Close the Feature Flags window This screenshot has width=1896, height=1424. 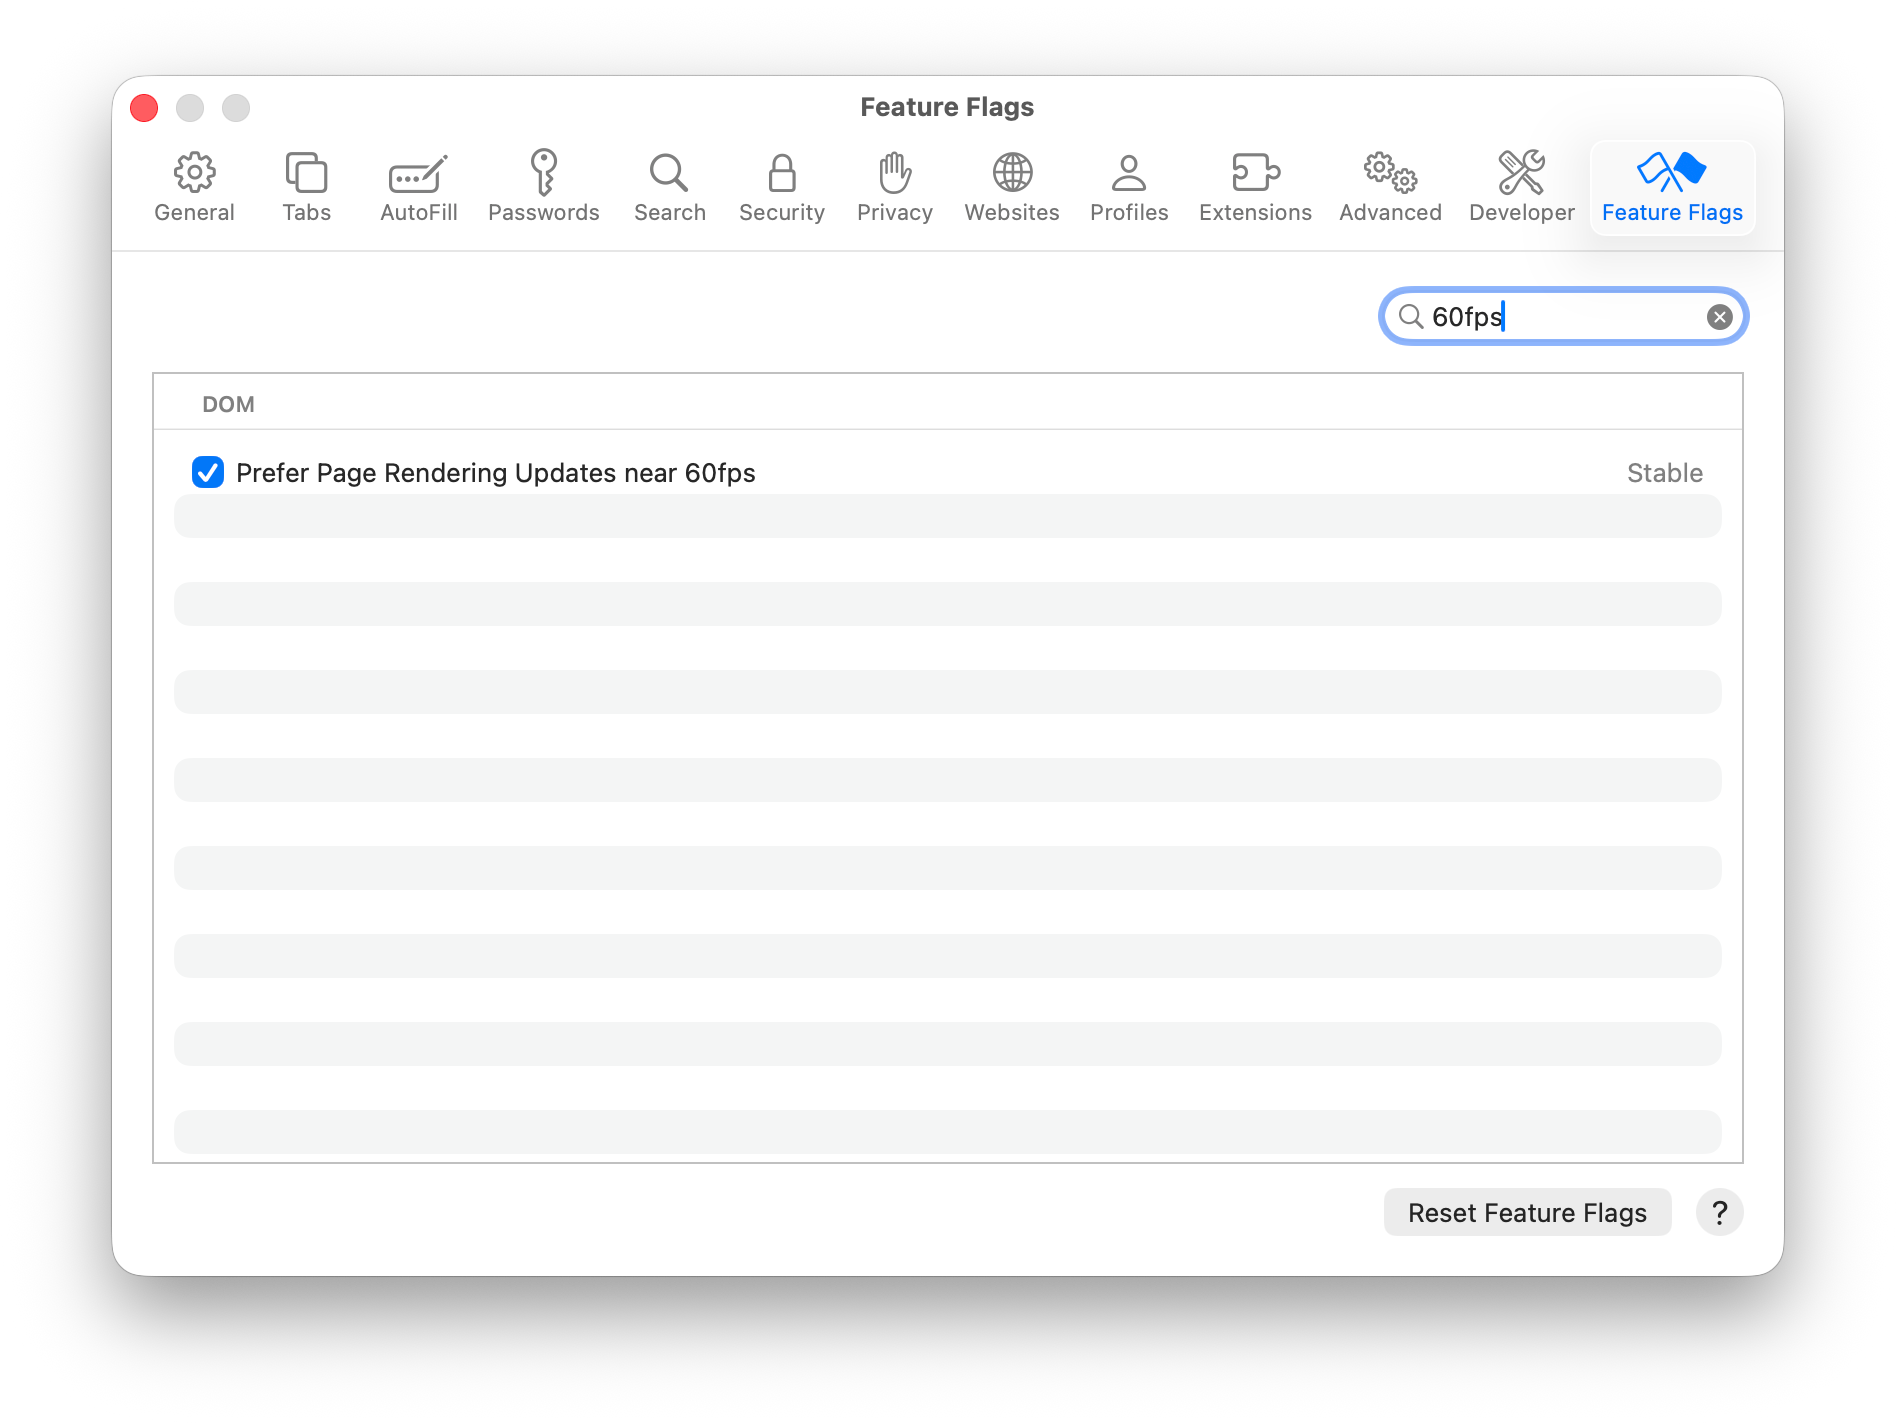coord(145,108)
